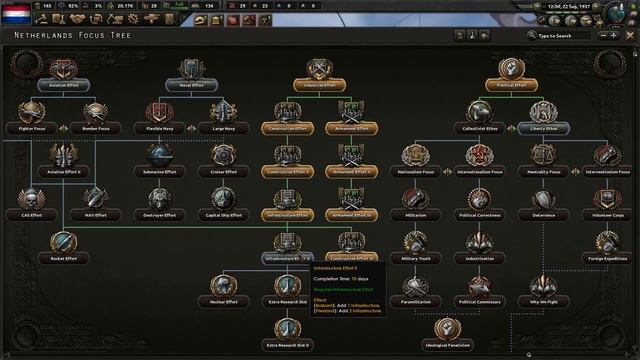Select the Foreign Expeditions focus
Viewport: 640px width, 360px height.
coord(608,248)
